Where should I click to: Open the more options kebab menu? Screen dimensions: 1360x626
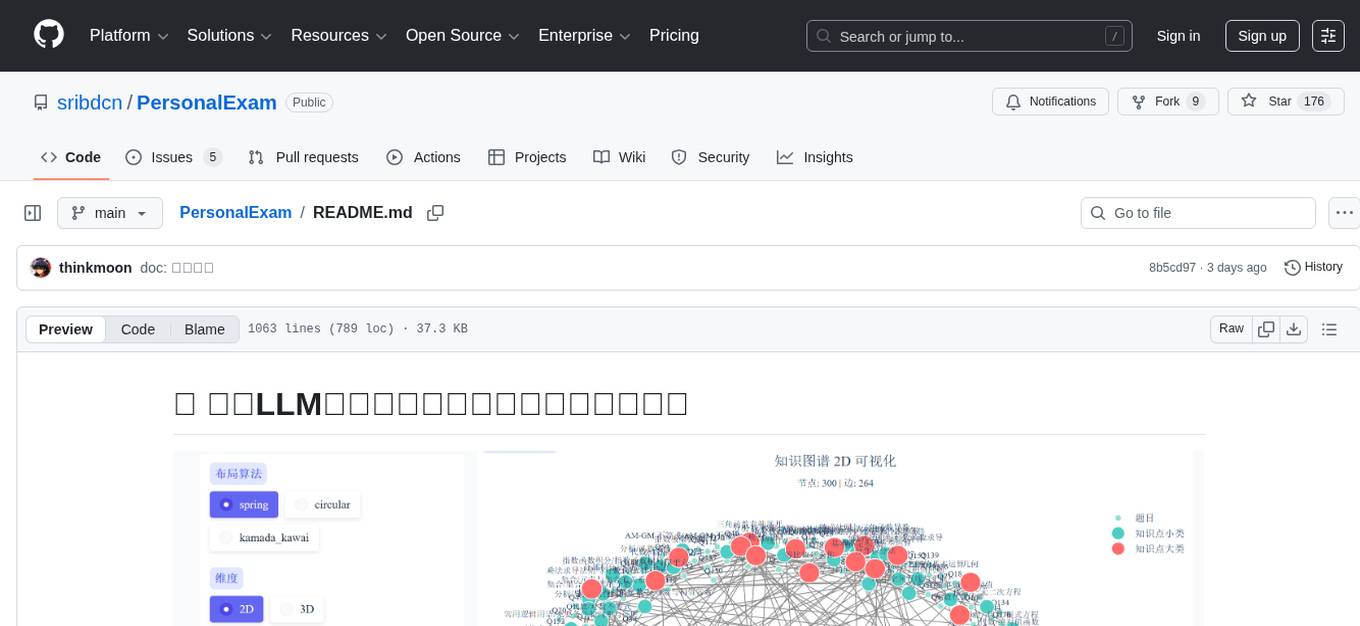(x=1344, y=212)
